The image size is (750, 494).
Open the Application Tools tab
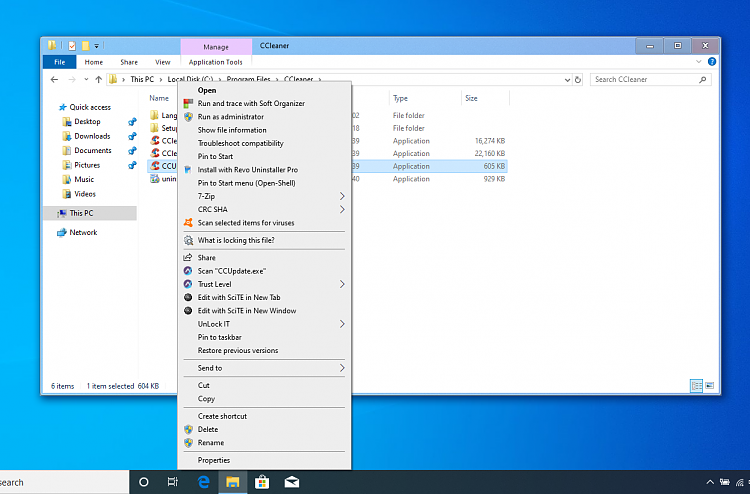(216, 62)
